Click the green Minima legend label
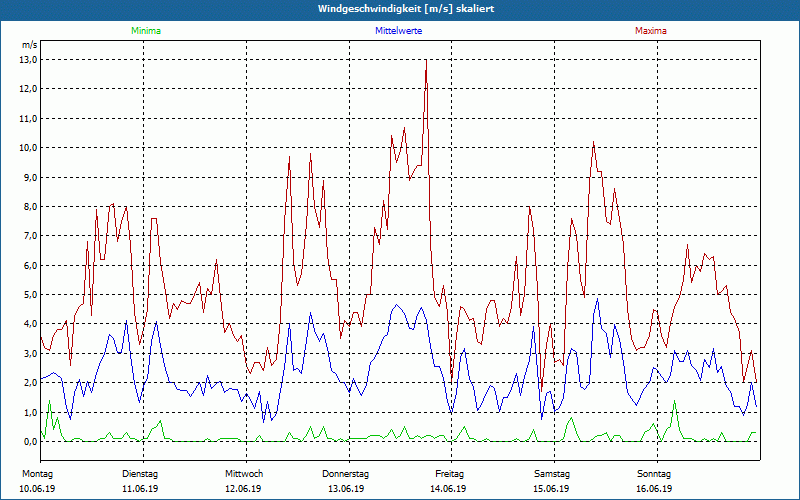800x500 pixels. tap(146, 31)
